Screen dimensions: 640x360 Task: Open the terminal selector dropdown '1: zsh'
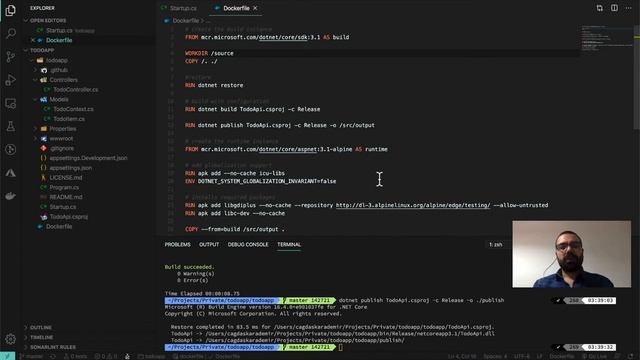[496, 244]
